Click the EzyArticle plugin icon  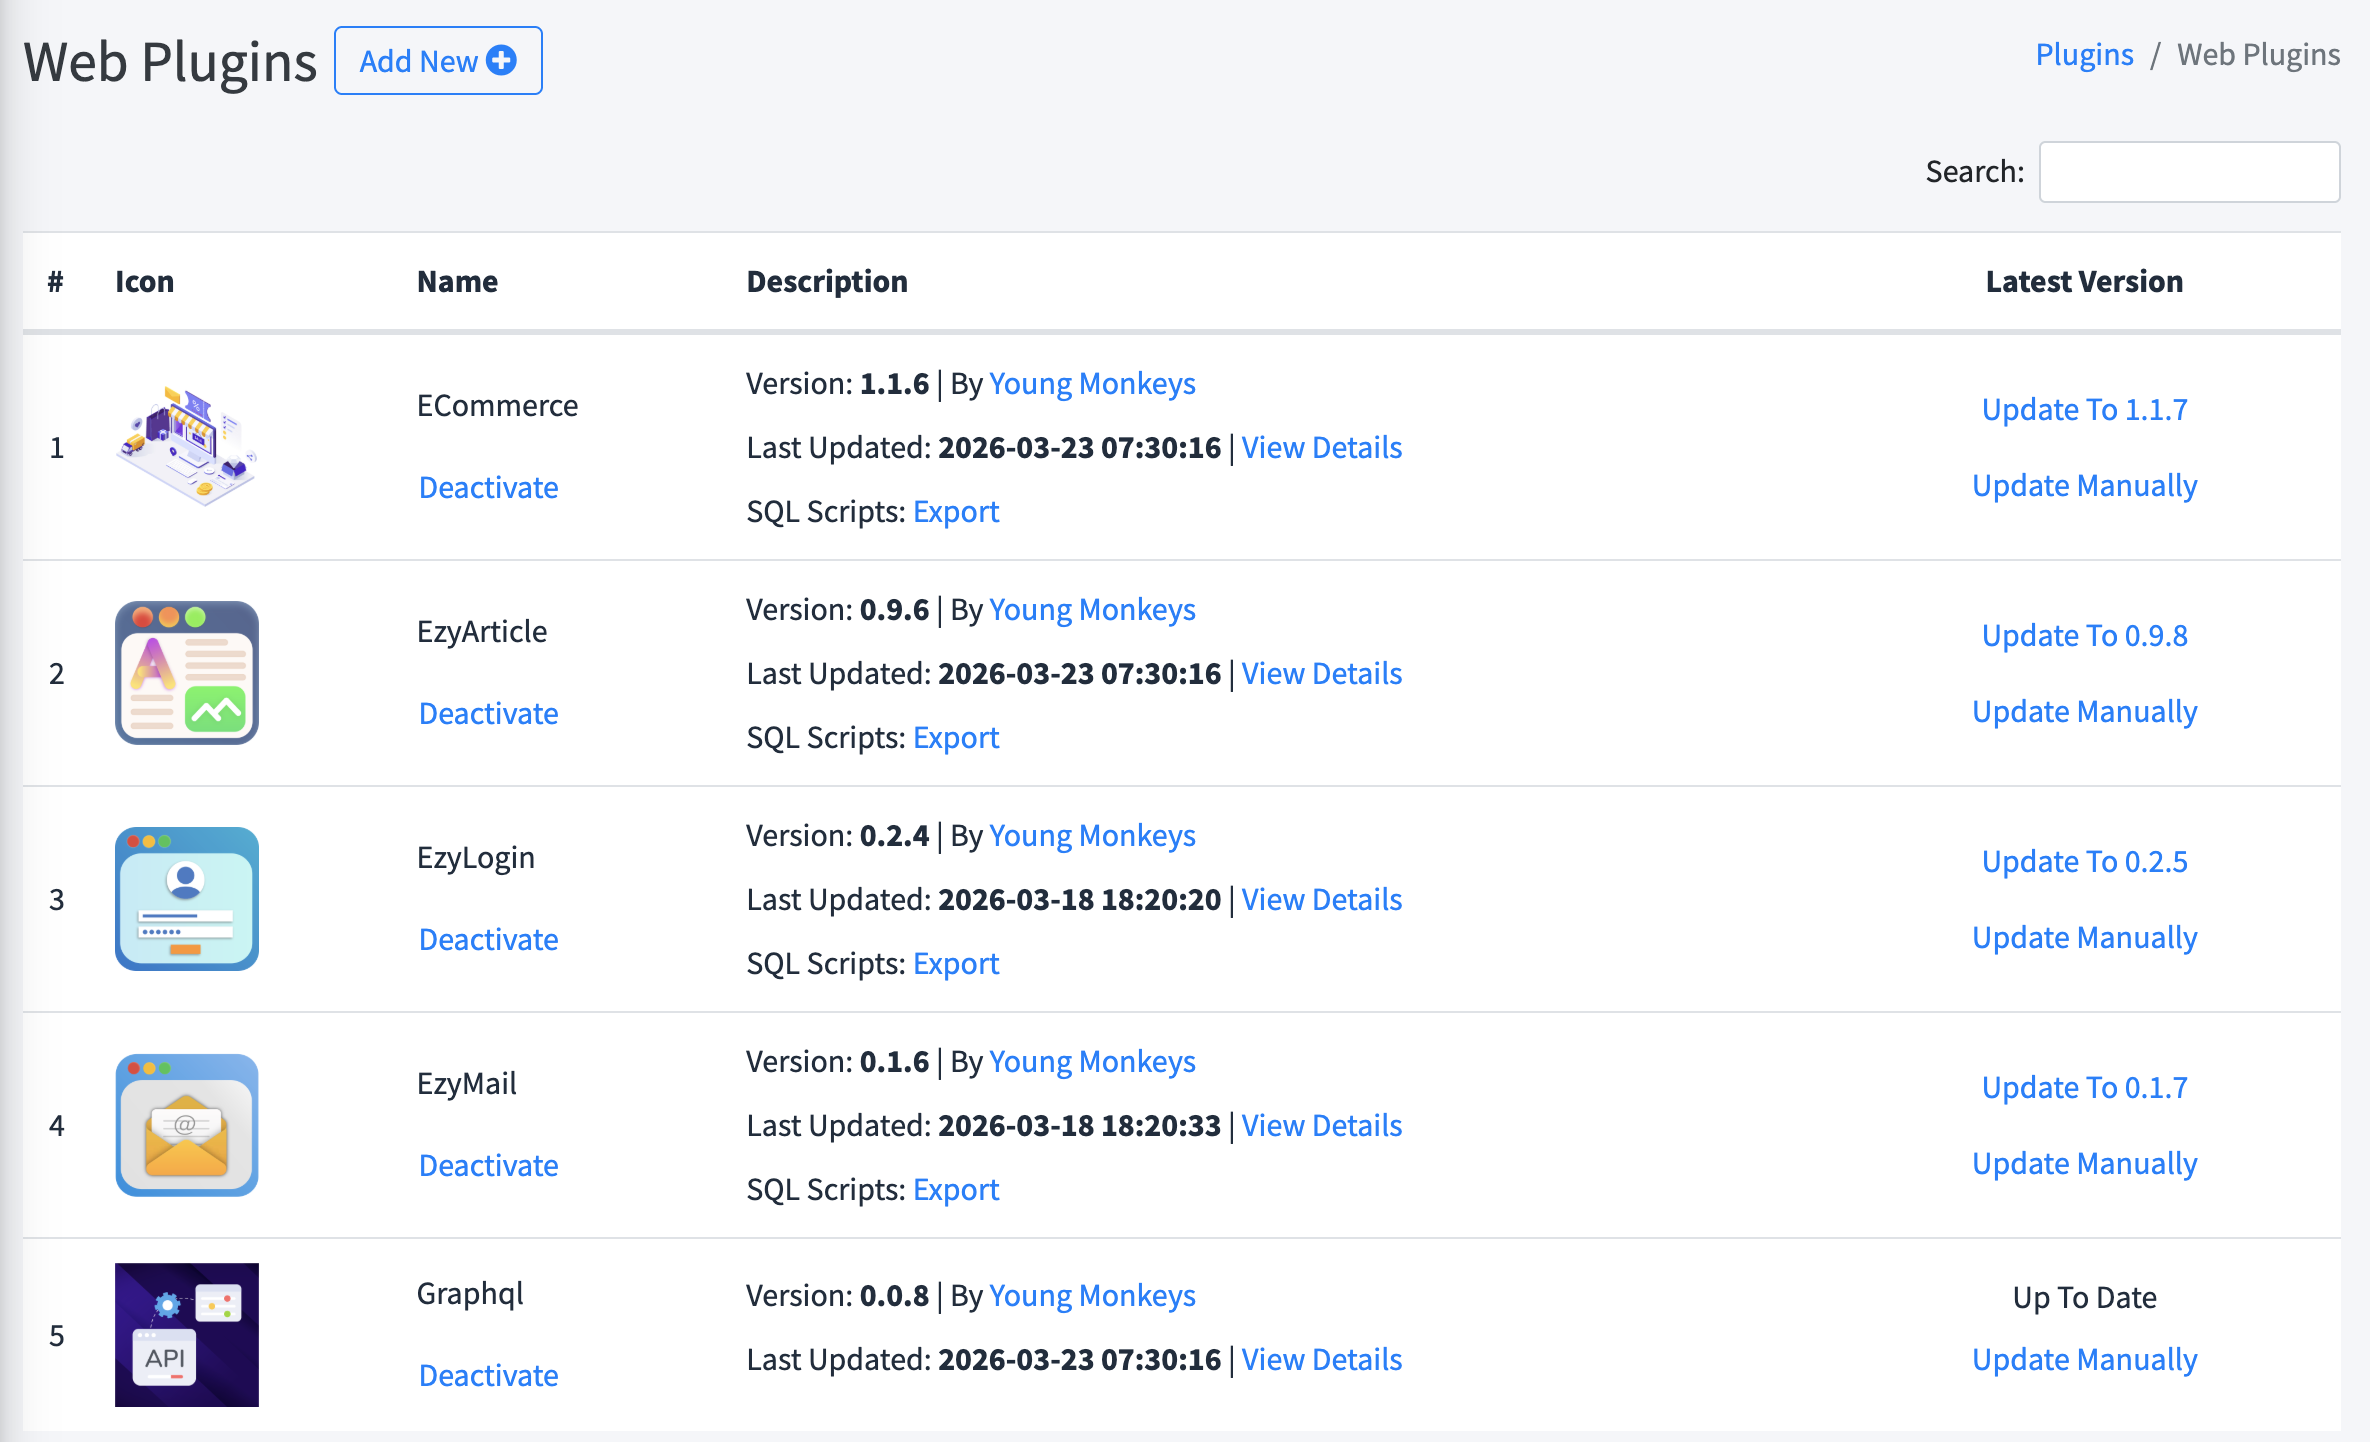pyautogui.click(x=187, y=672)
